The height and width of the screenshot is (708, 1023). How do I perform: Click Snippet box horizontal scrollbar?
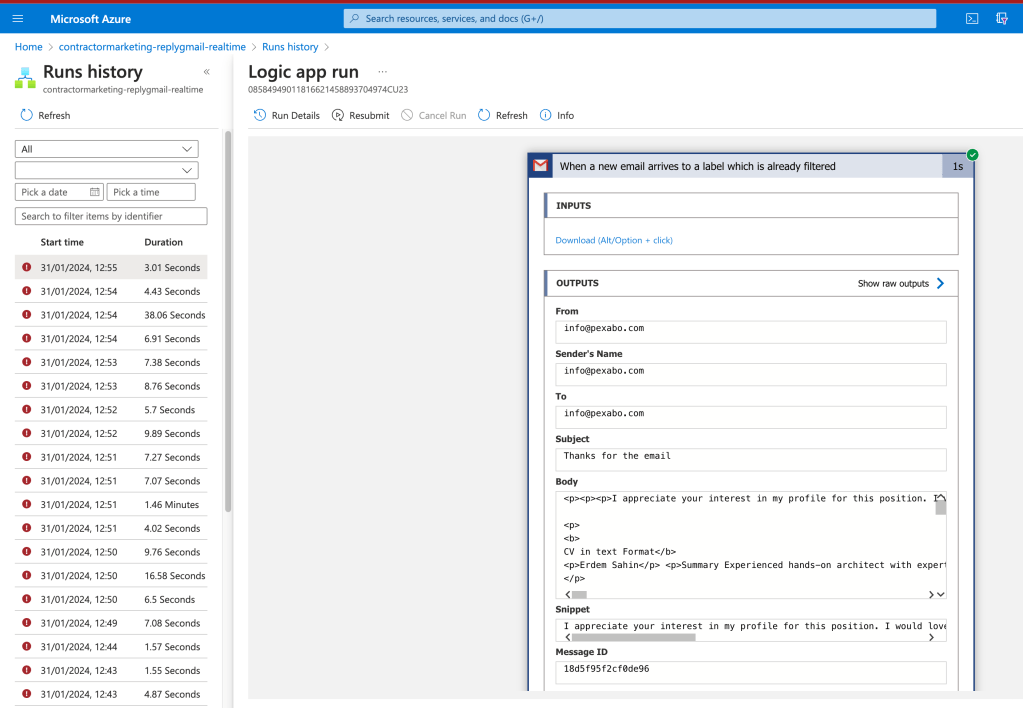tap(633, 638)
